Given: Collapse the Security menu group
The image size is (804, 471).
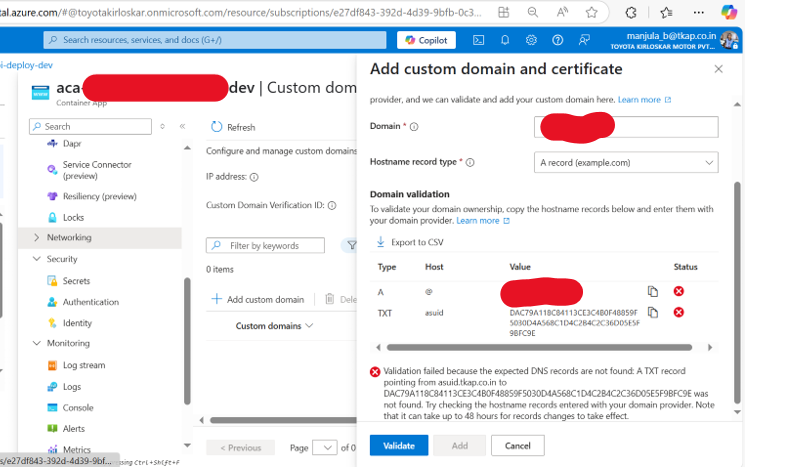Looking at the screenshot, I should coord(36,259).
